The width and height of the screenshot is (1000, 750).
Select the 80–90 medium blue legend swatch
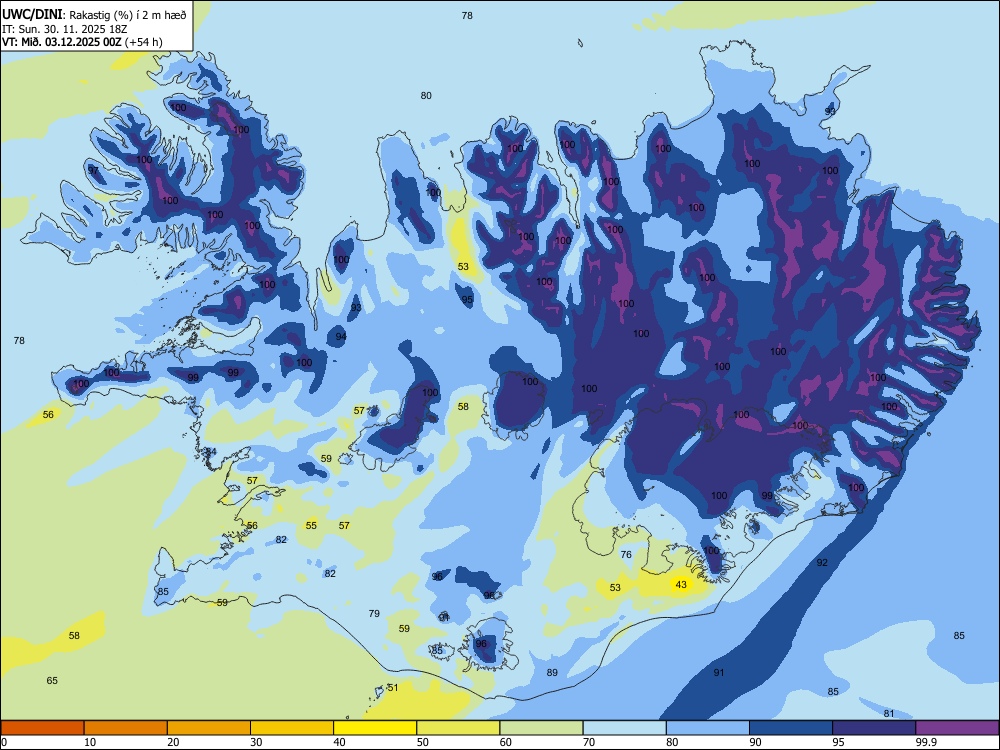coord(708,728)
